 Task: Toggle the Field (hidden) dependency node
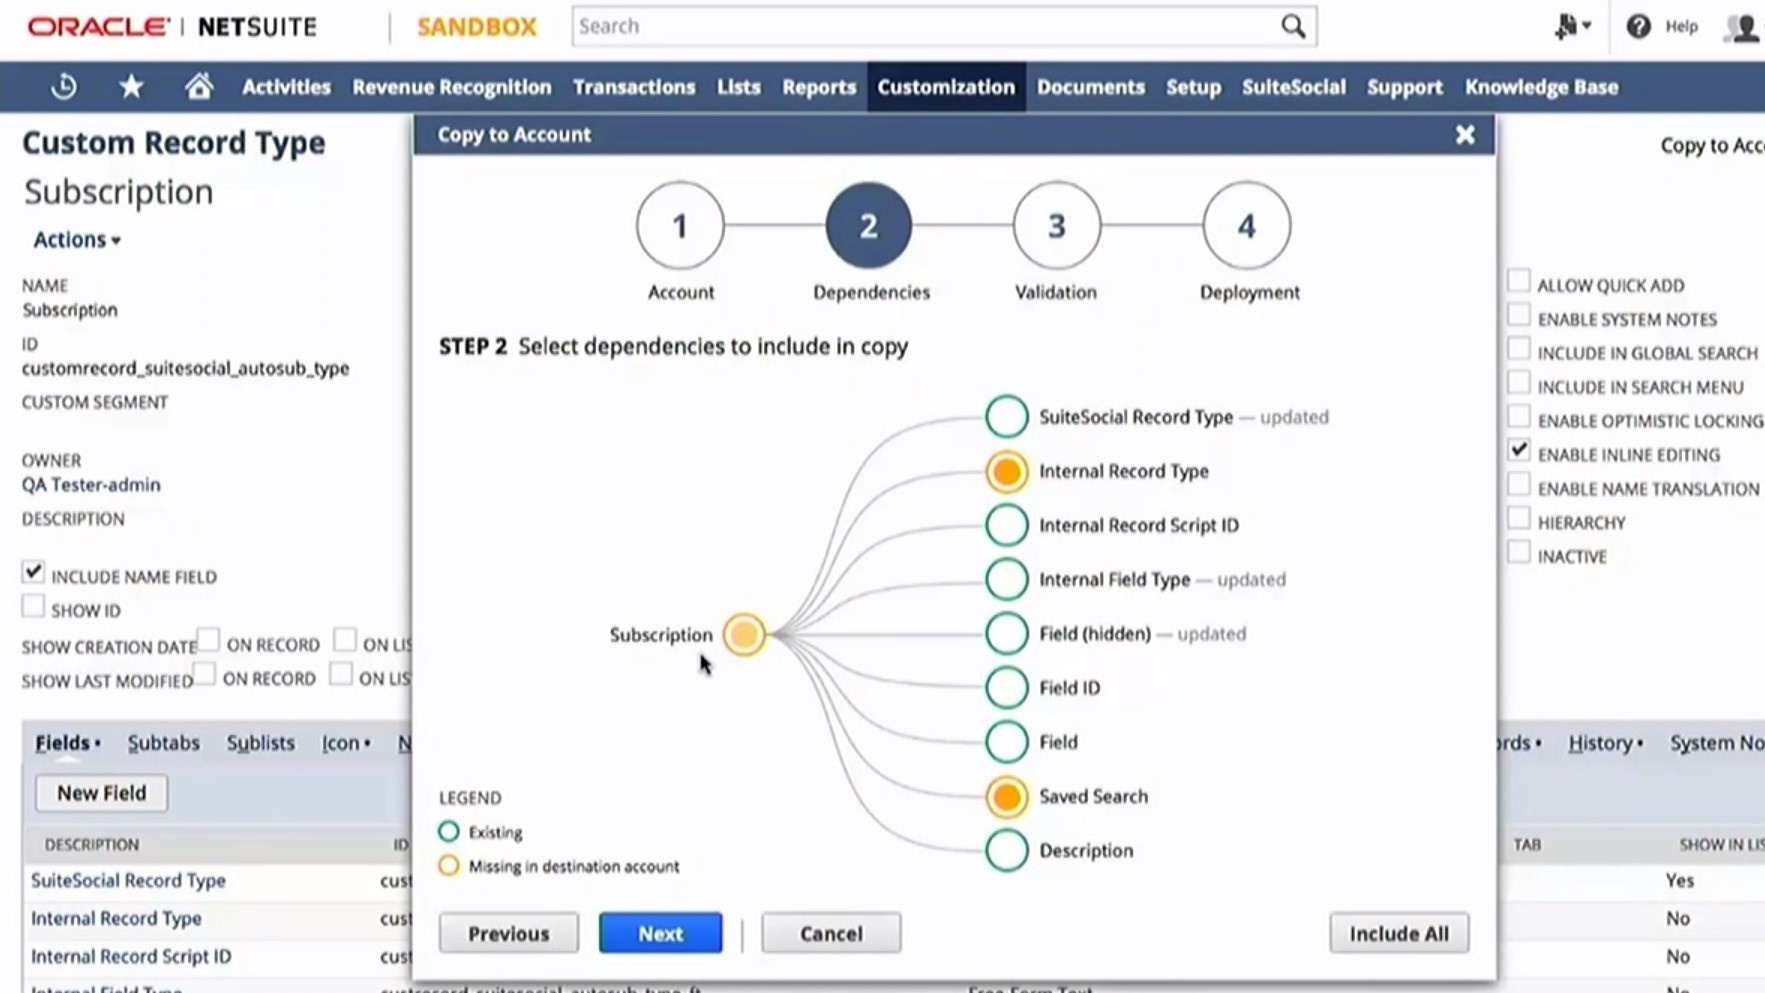coord(1006,633)
